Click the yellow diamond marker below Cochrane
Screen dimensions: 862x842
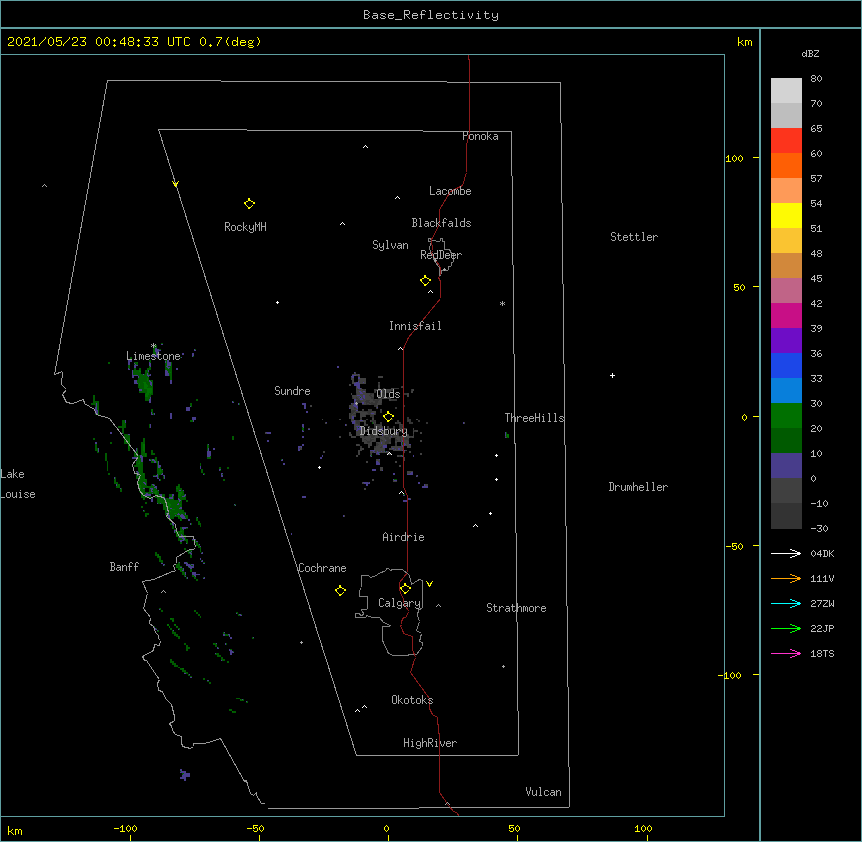tap(340, 591)
